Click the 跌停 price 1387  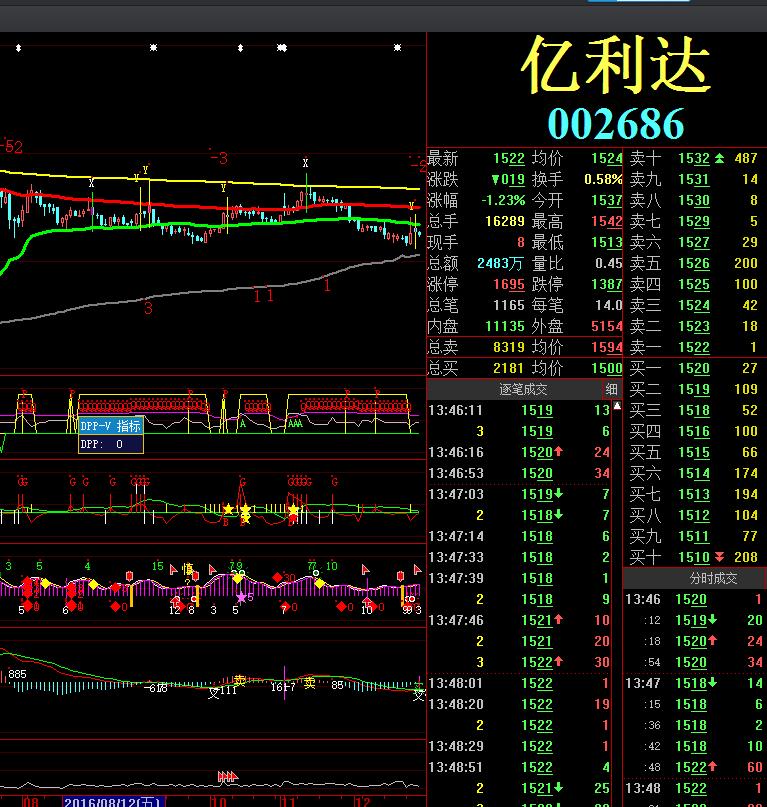point(606,285)
